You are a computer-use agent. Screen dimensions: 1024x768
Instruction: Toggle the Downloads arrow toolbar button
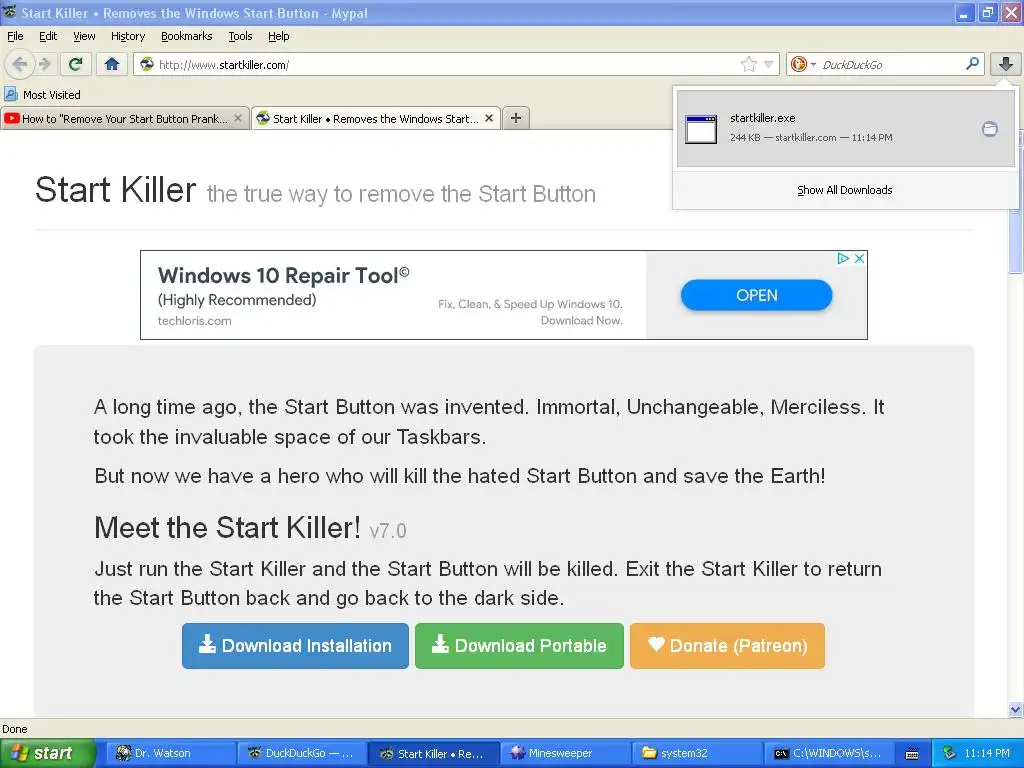[x=1006, y=64]
